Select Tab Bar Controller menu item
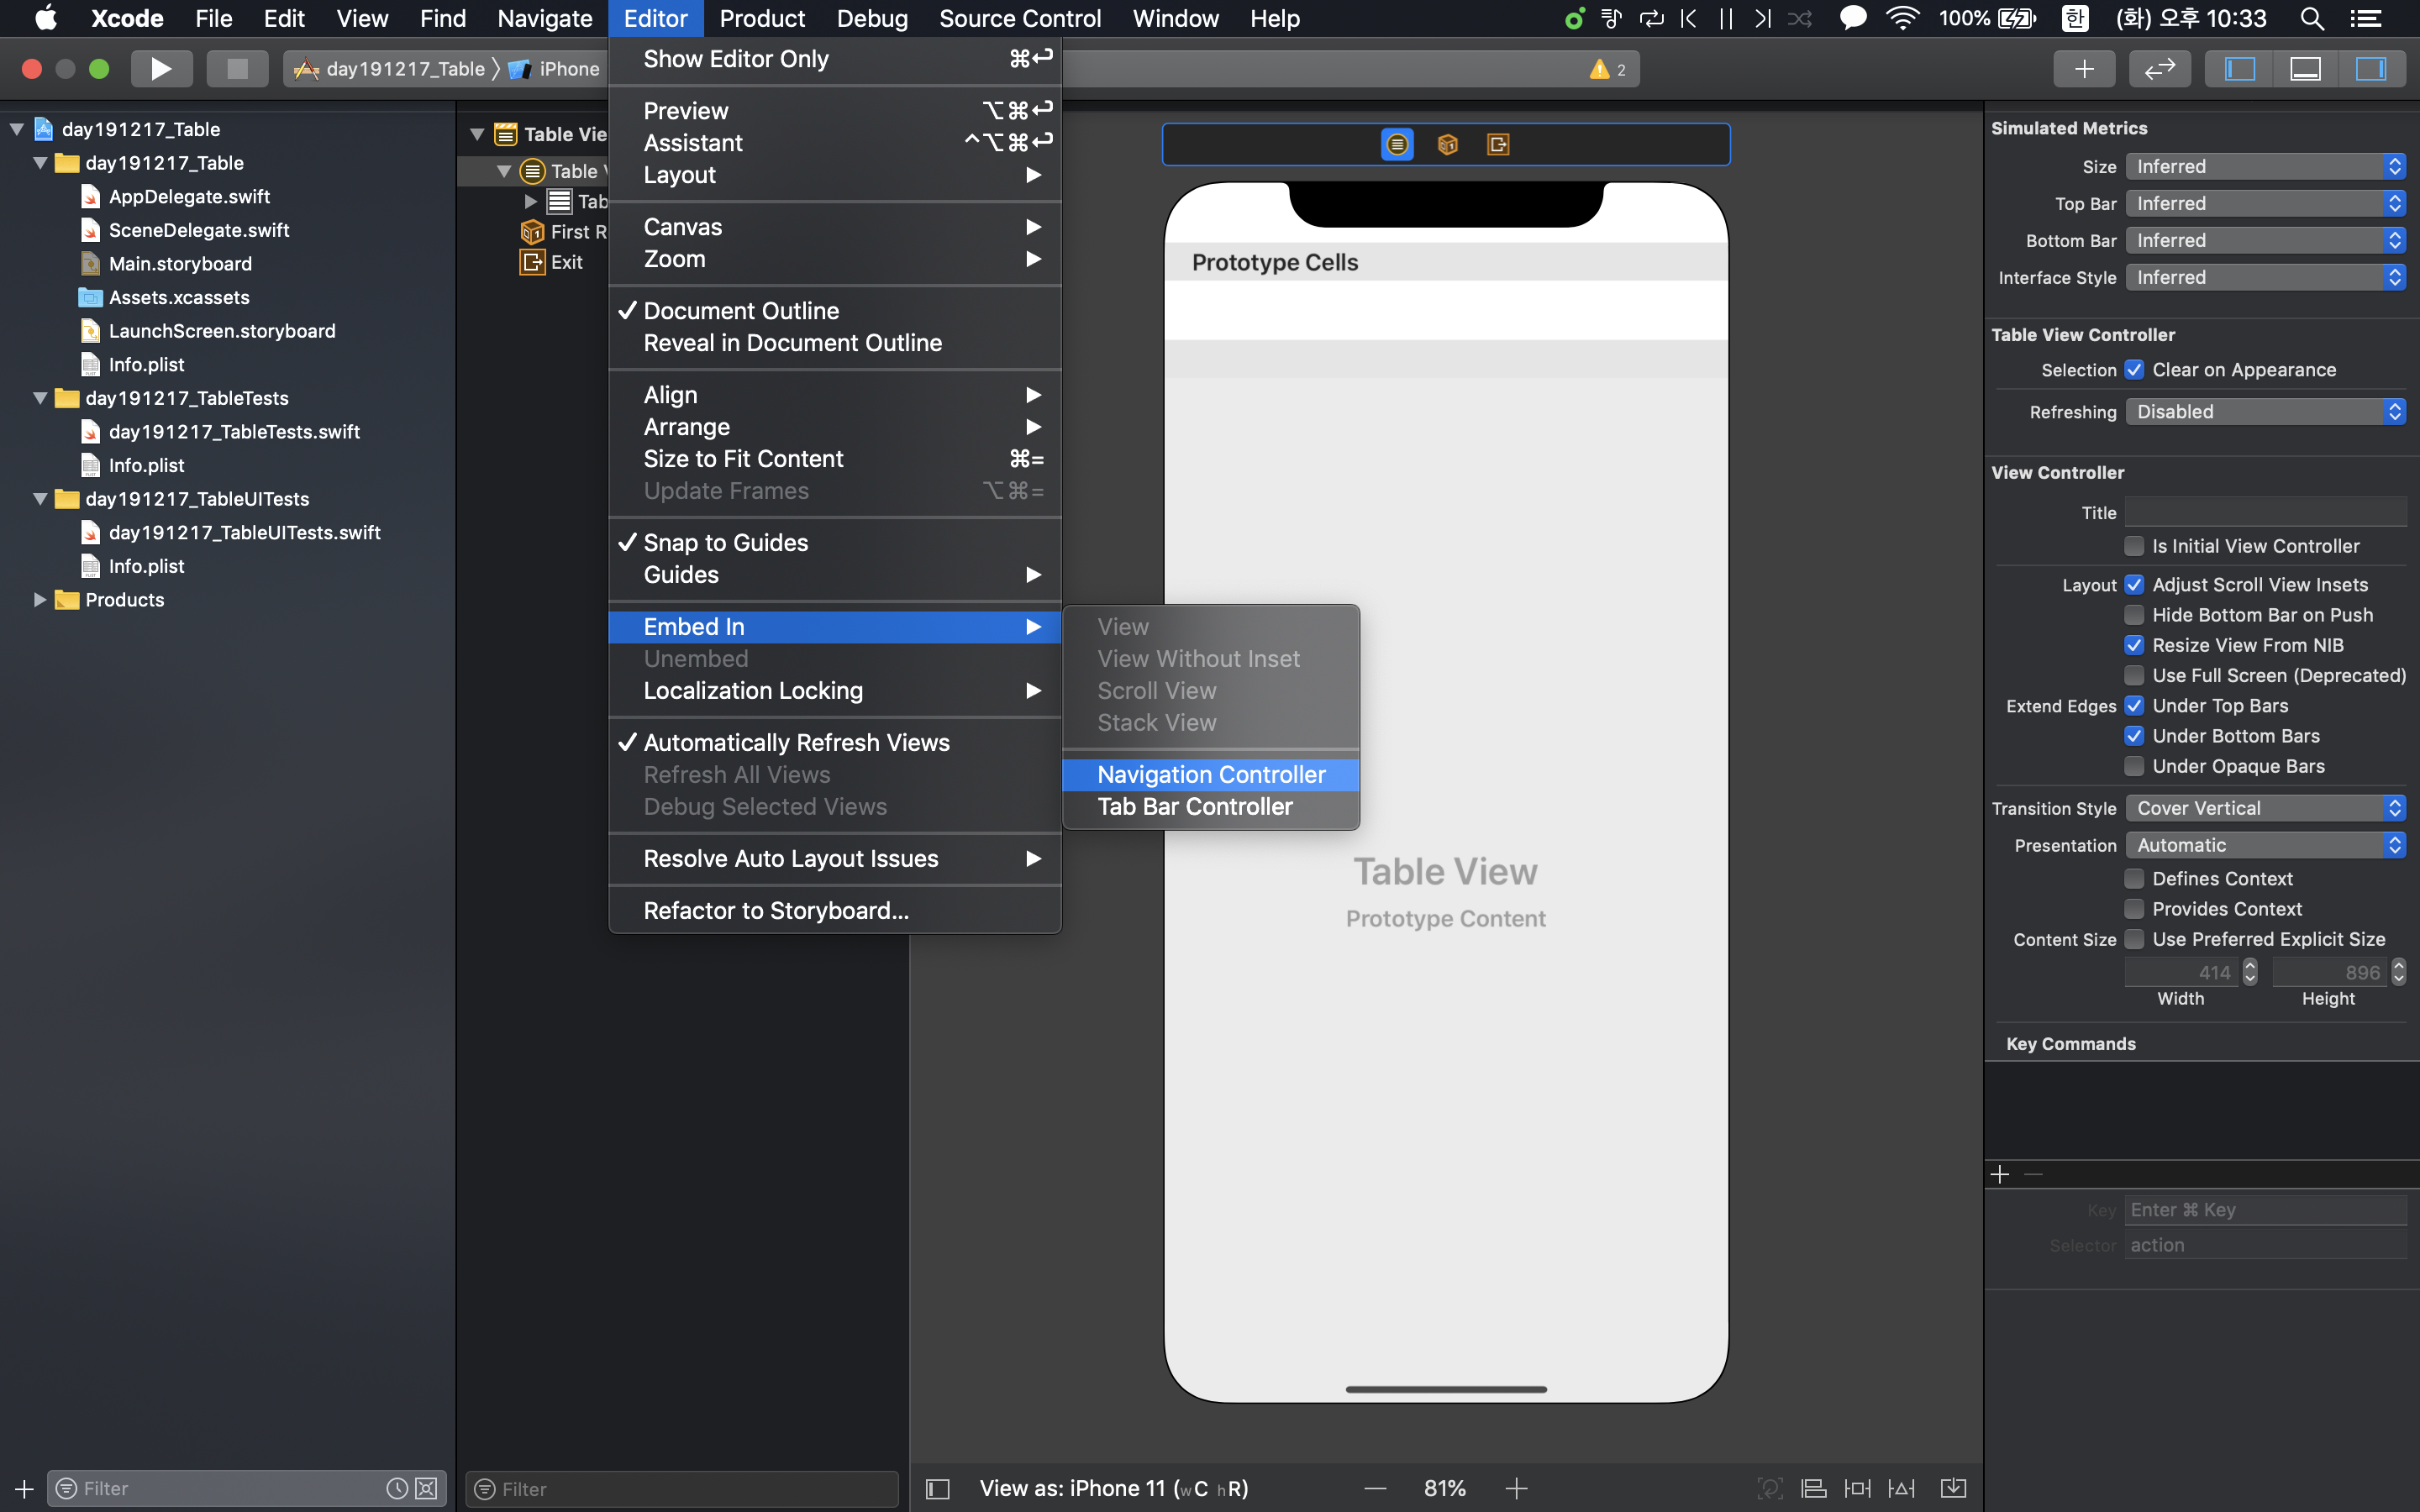Image resolution: width=2420 pixels, height=1512 pixels. 1194,807
